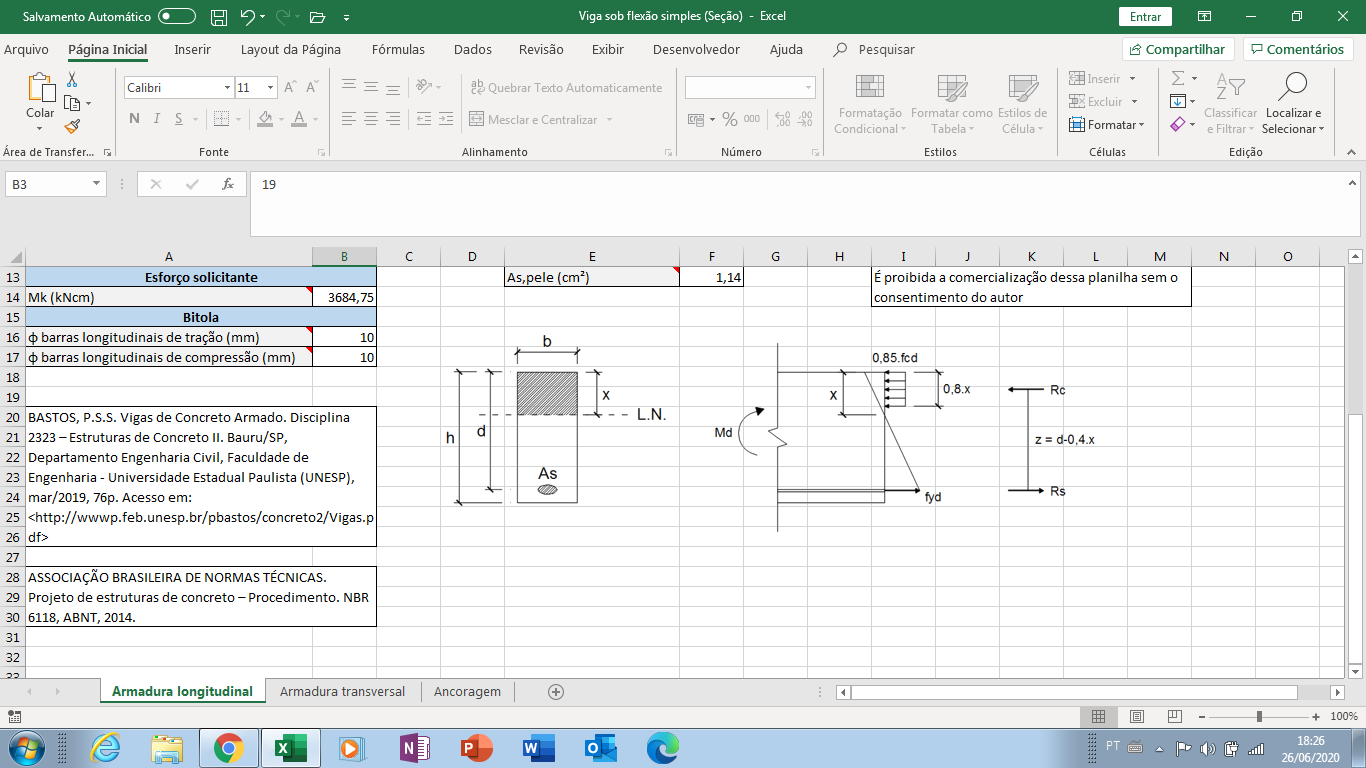This screenshot has height=768, width=1366.
Task: Open Find and Select (Localizar e Selecionar)
Action: pyautogui.click(x=1293, y=103)
